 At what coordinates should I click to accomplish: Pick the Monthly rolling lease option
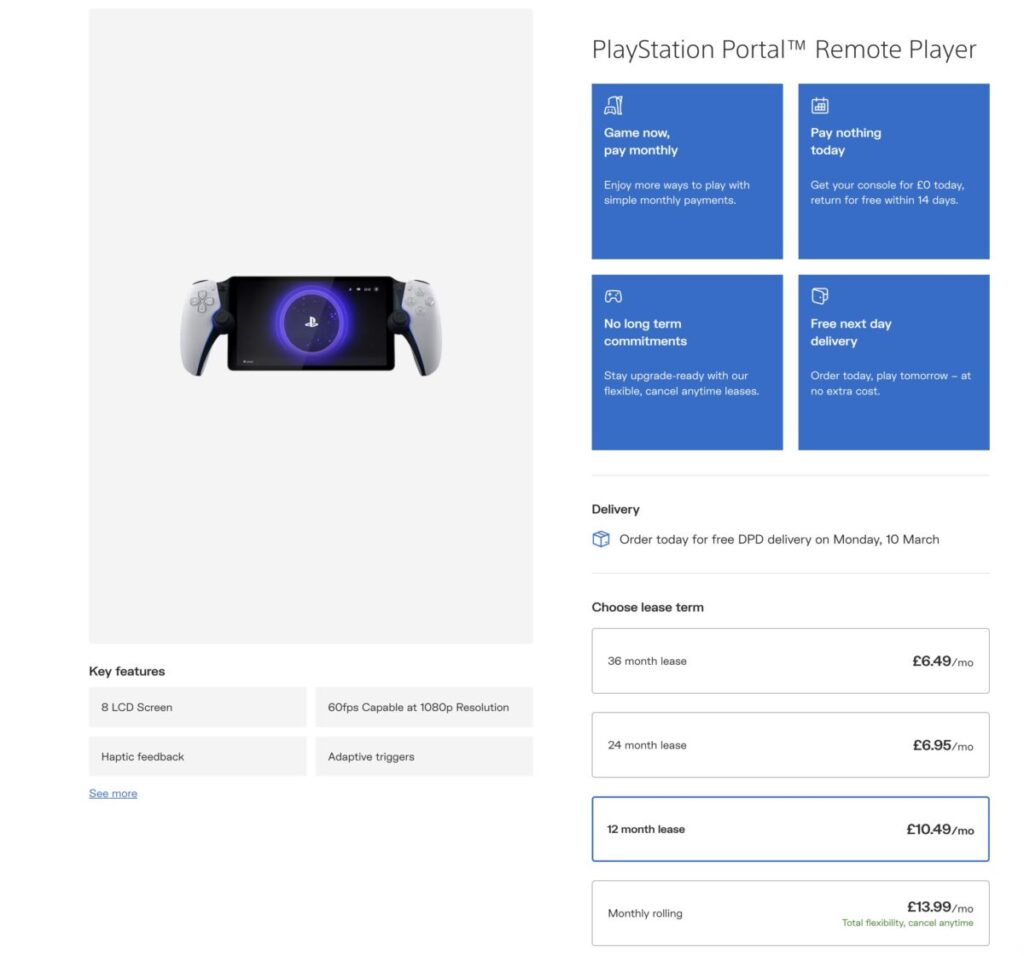pos(790,913)
